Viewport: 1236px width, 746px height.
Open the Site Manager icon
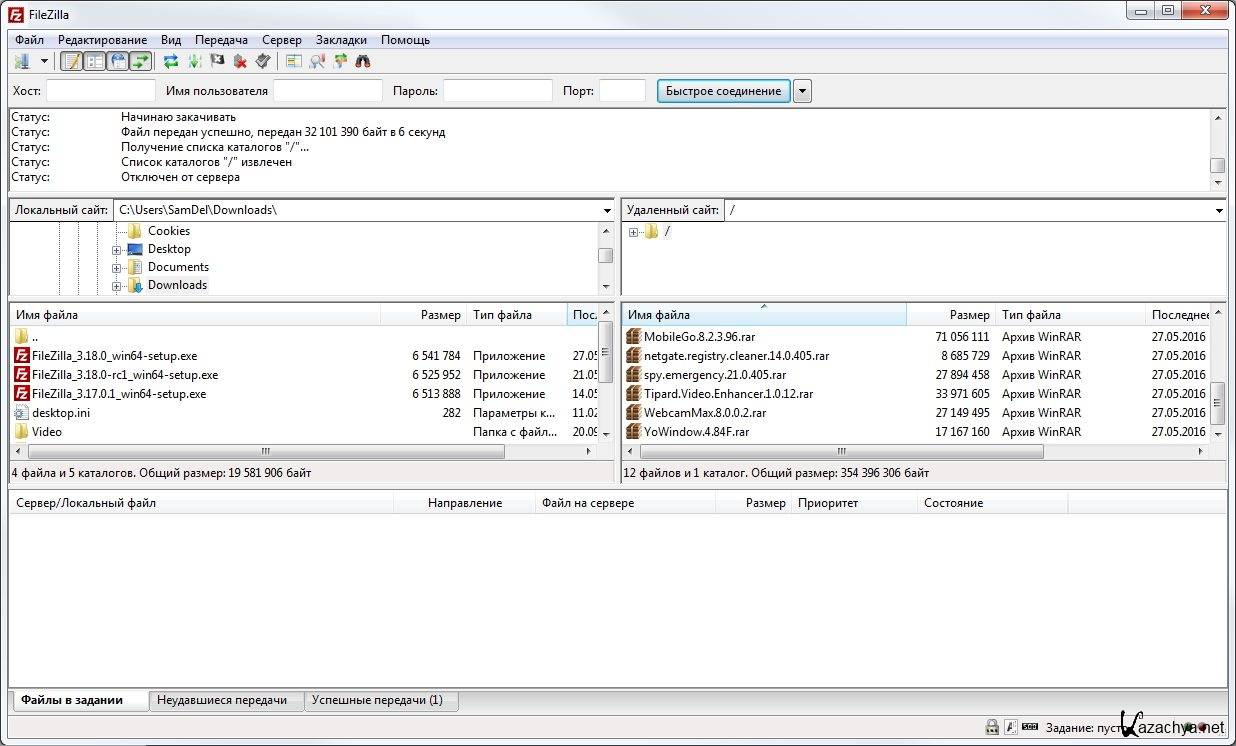click(x=22, y=62)
